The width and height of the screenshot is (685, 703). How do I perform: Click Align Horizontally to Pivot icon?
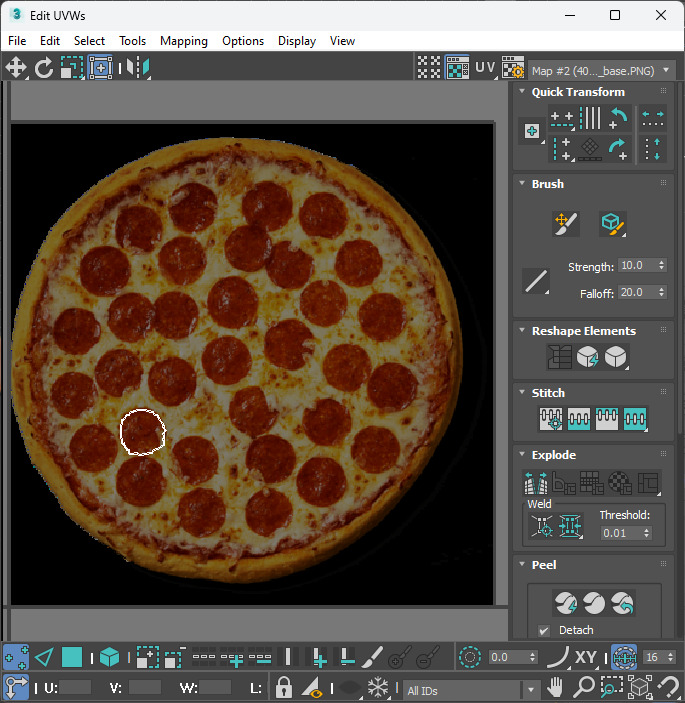pyautogui.click(x=562, y=119)
